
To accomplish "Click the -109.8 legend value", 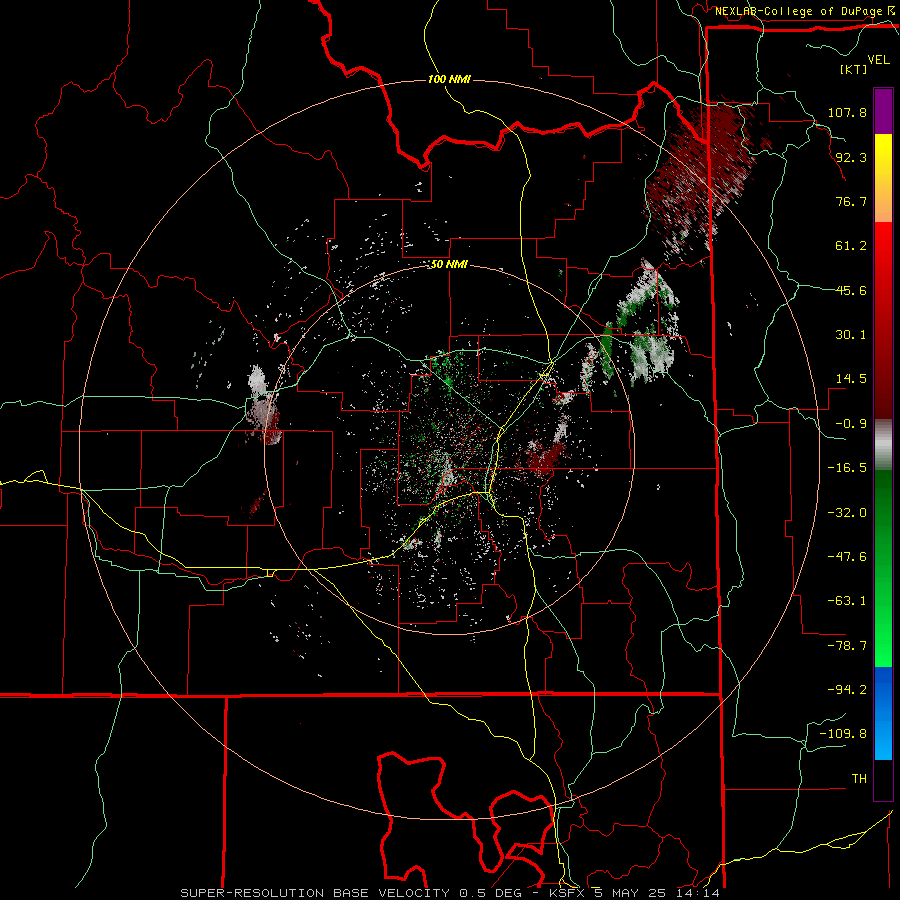I will pyautogui.click(x=843, y=734).
